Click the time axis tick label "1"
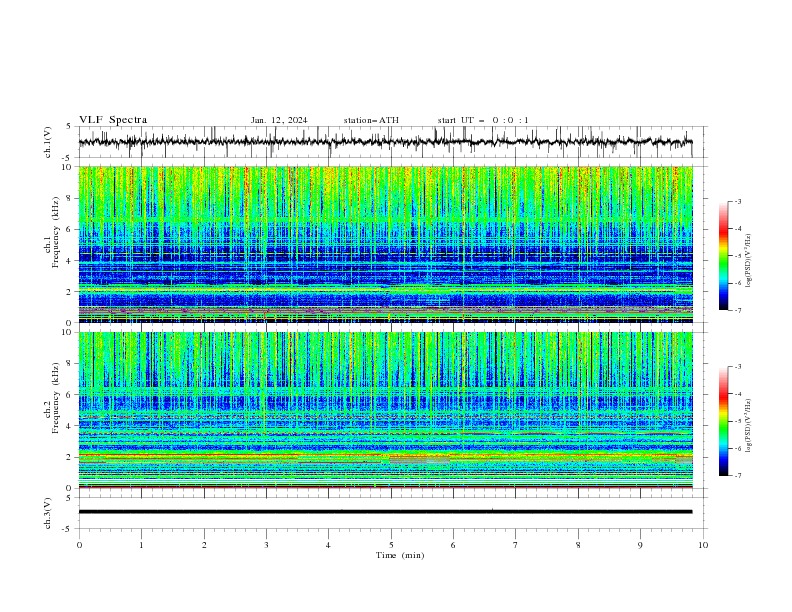This screenshot has height=612, width=792. pos(141,545)
